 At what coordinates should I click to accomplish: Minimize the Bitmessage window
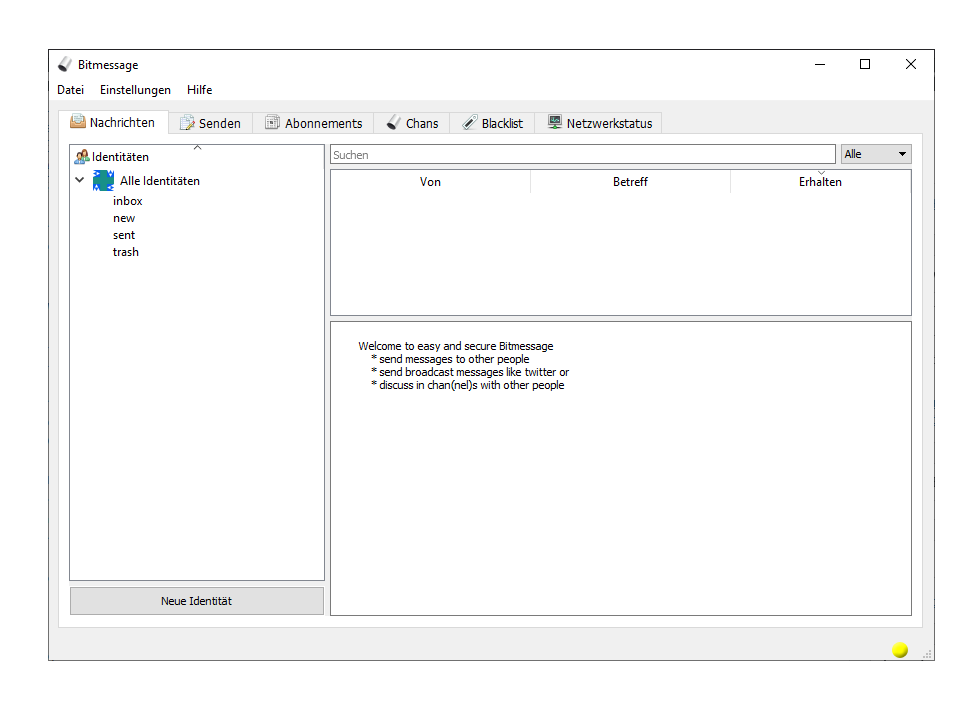click(x=820, y=64)
